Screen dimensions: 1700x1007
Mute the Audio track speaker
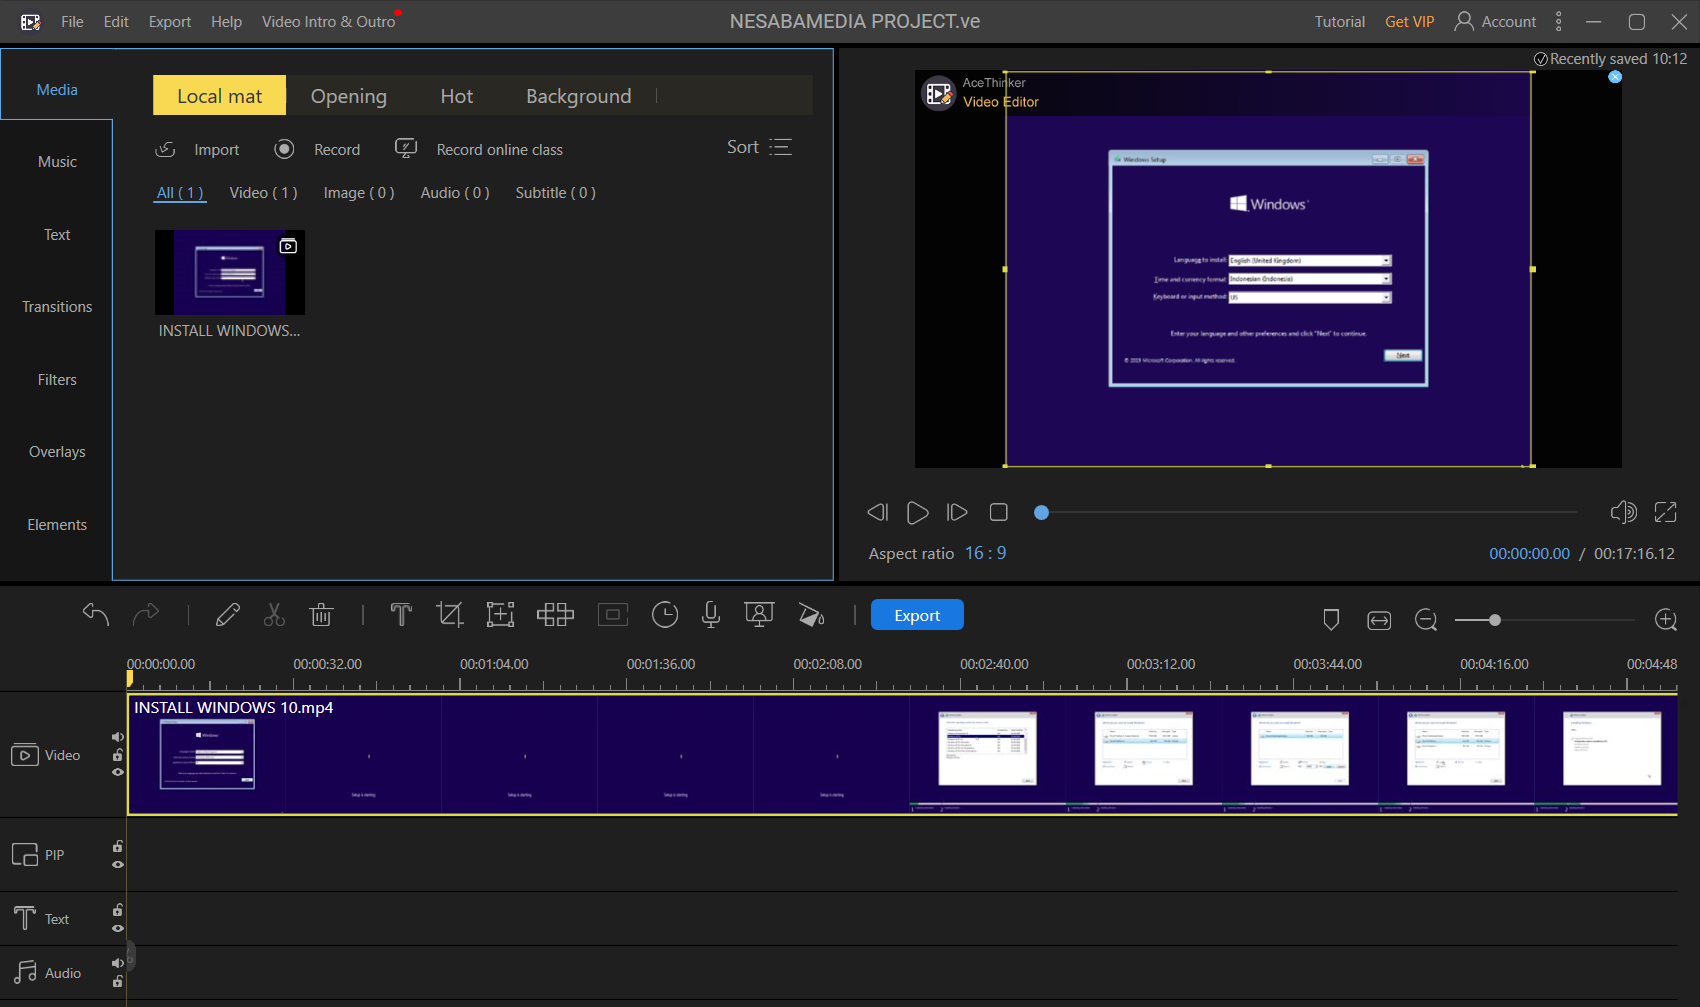[118, 963]
